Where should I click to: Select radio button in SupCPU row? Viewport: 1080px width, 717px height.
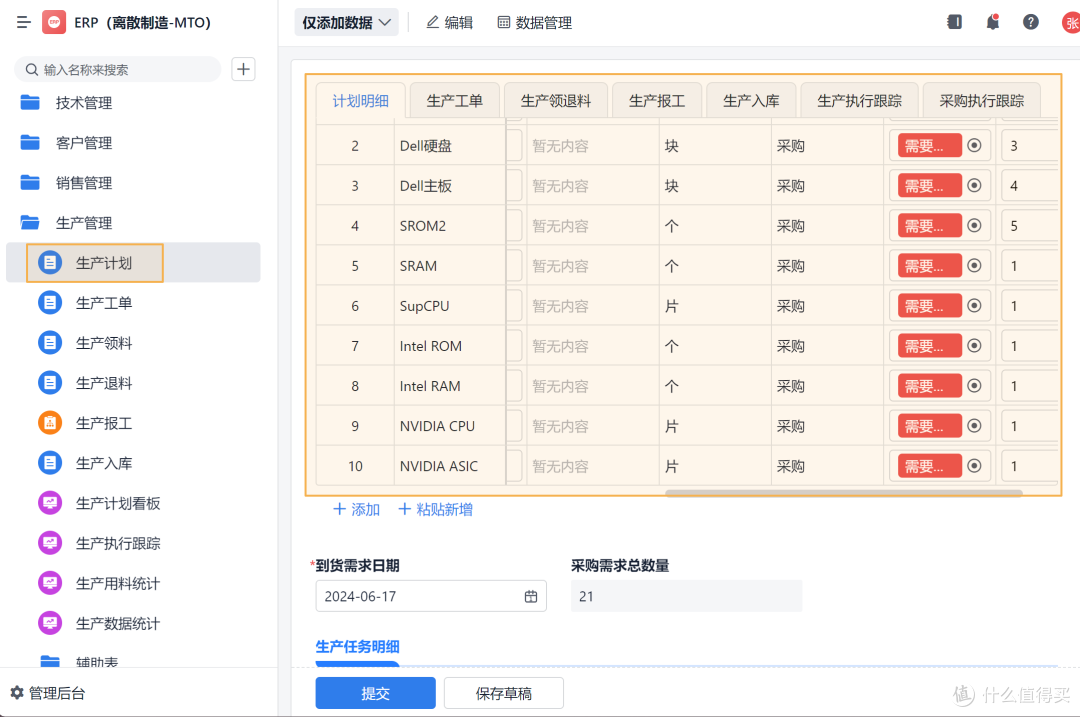click(974, 305)
